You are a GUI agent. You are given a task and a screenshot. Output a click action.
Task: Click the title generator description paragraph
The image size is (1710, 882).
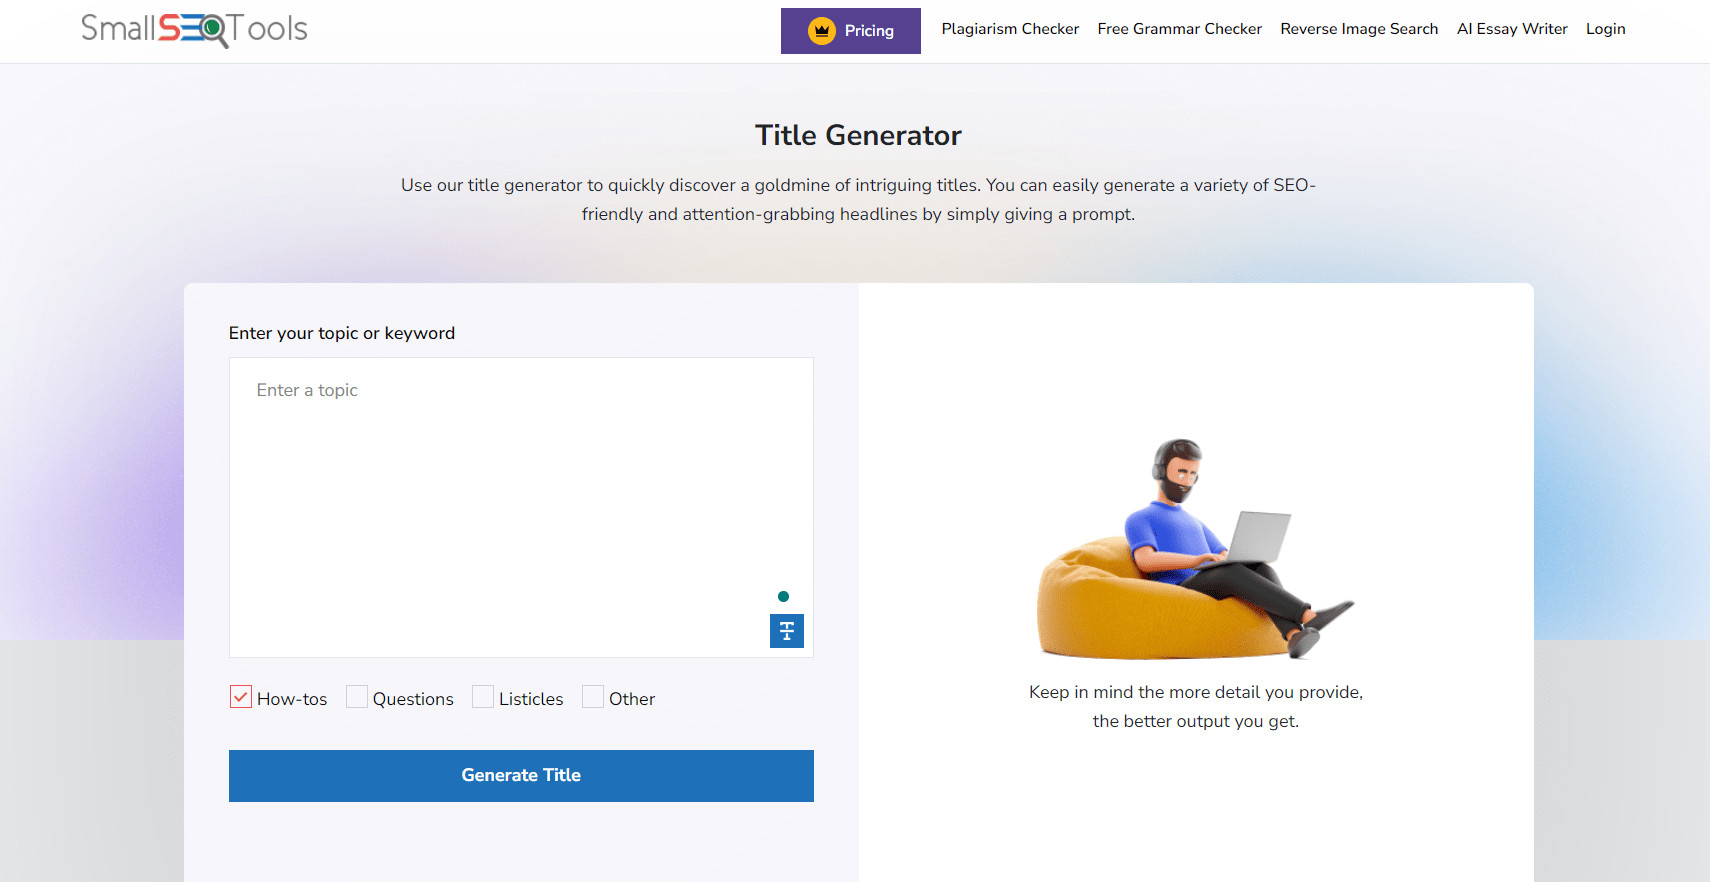[x=858, y=199]
